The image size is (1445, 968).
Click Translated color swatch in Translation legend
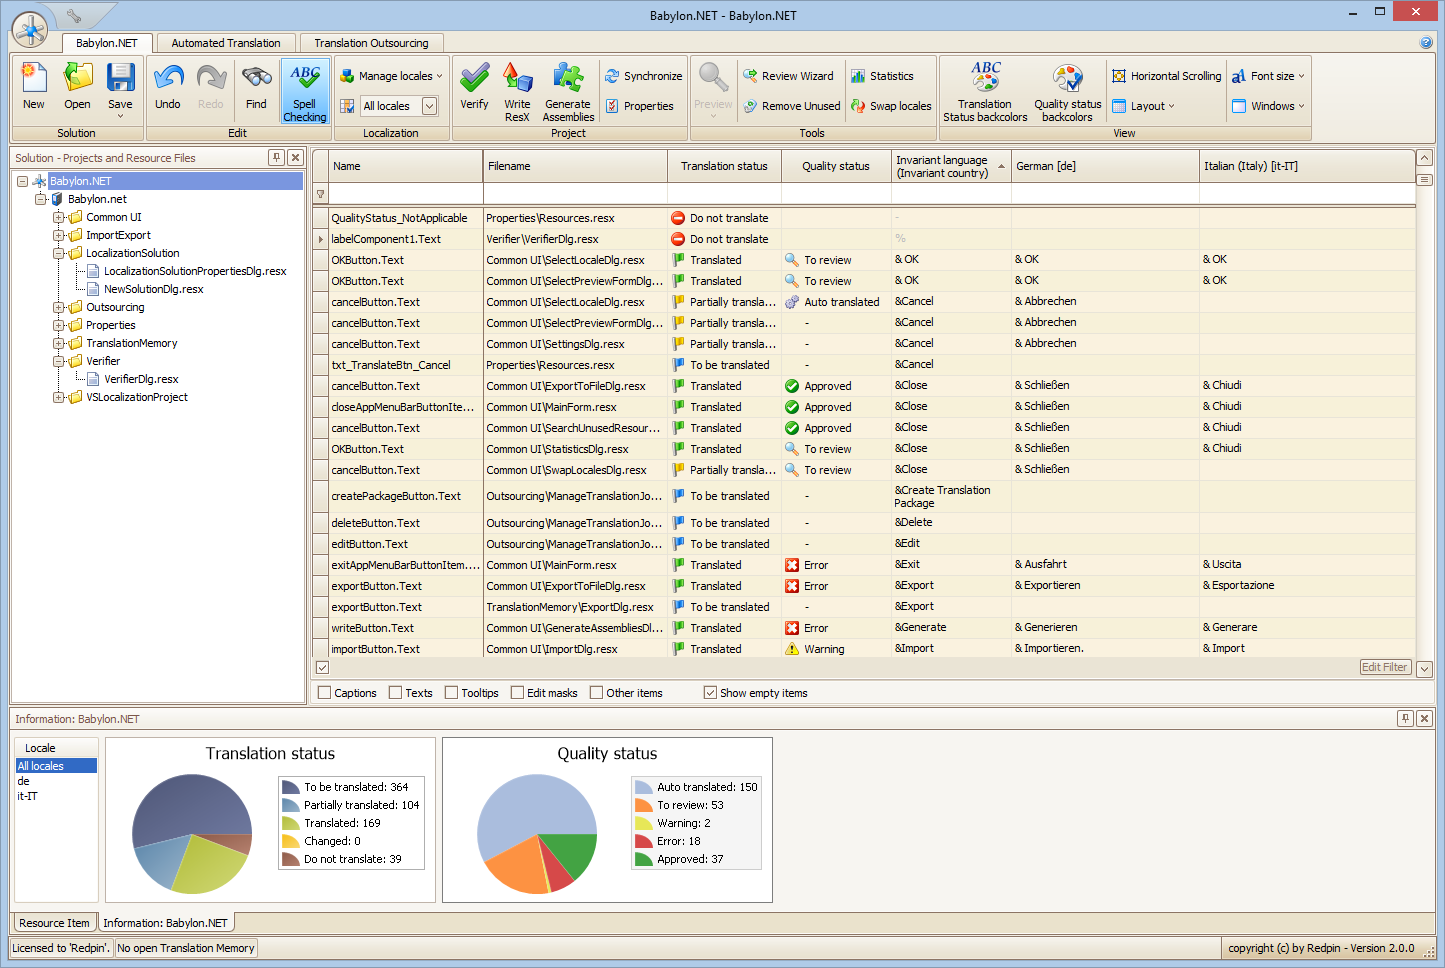[291, 823]
